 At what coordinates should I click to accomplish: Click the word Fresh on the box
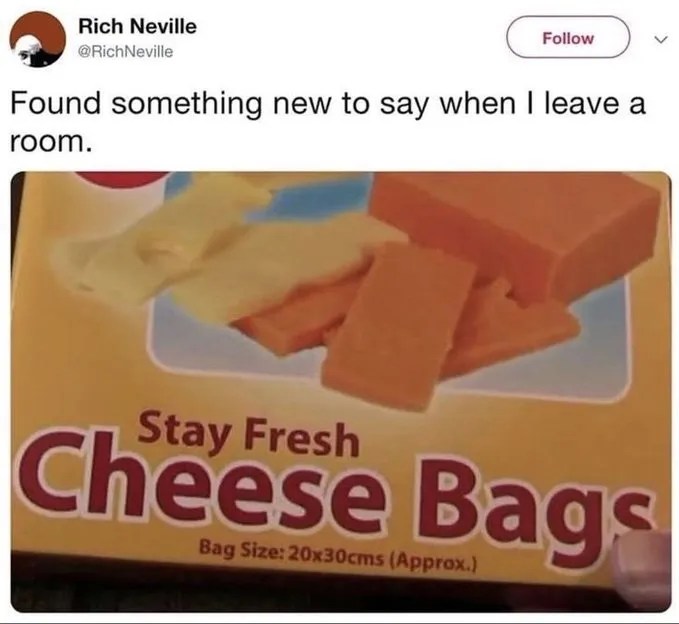click(x=302, y=441)
